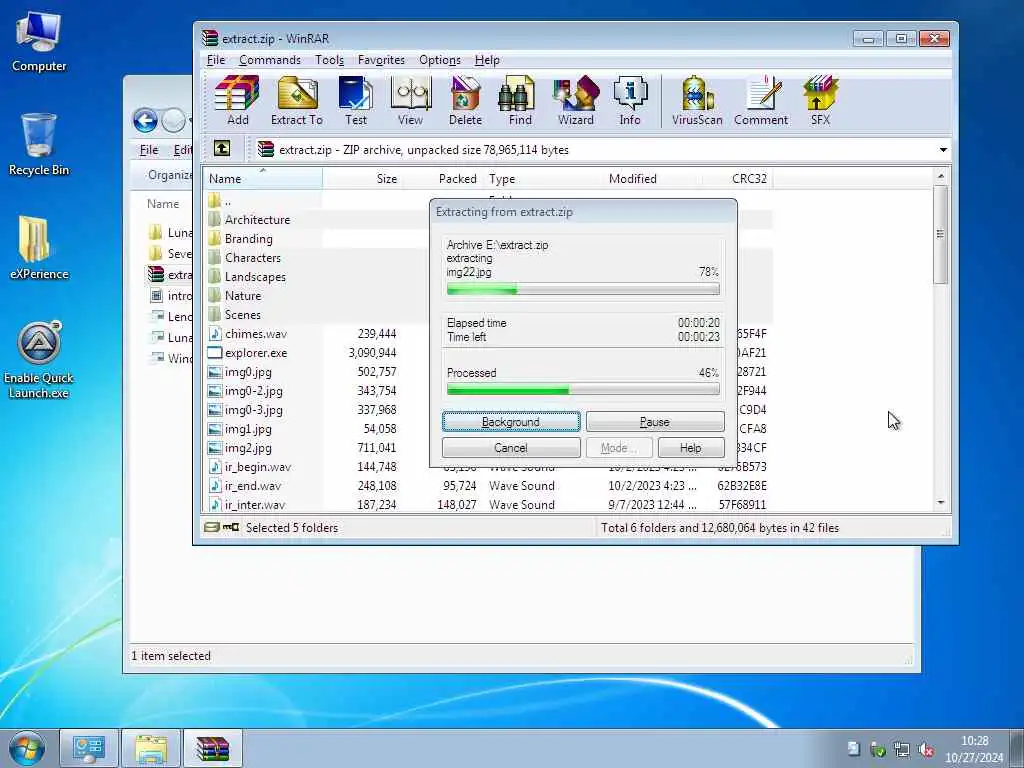Click the Help button in extraction dialog
Viewport: 1024px width, 768px height.
point(691,448)
